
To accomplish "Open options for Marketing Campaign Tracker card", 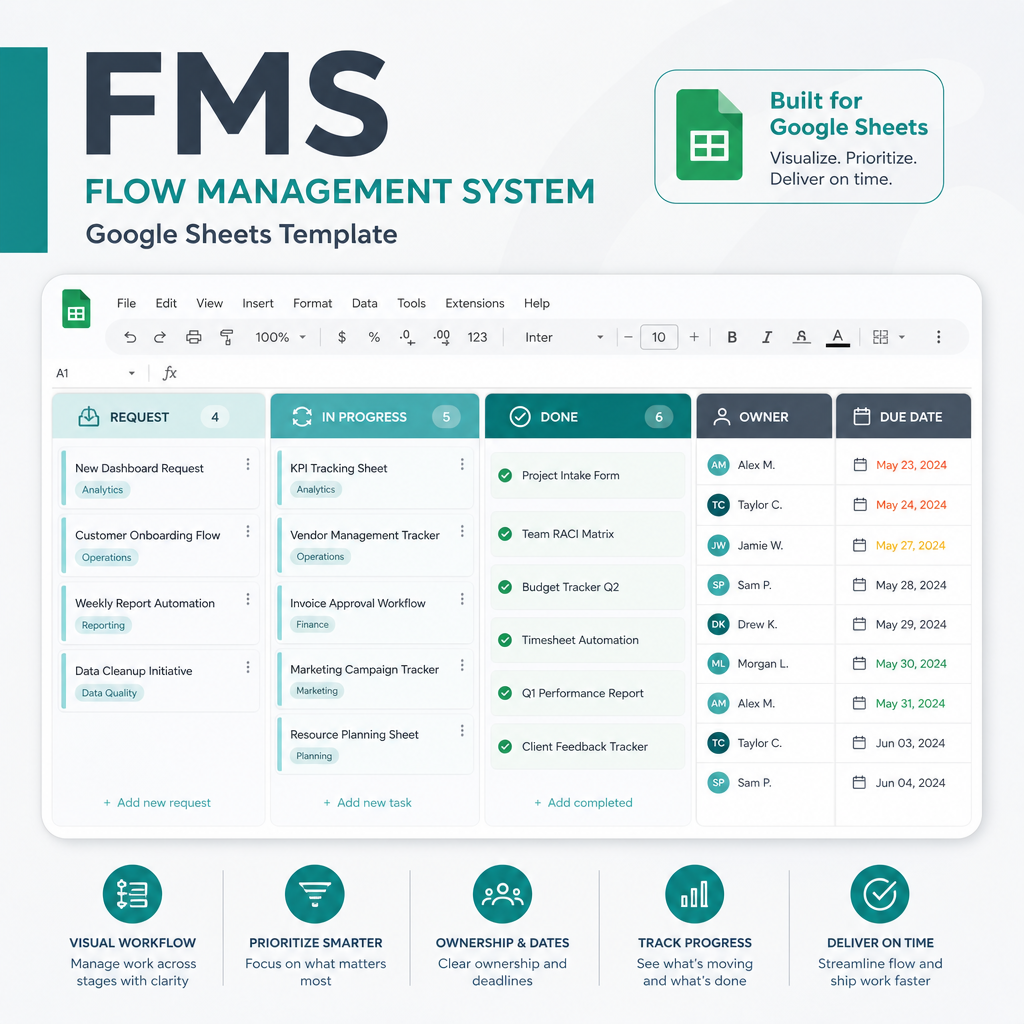I will tap(462, 665).
